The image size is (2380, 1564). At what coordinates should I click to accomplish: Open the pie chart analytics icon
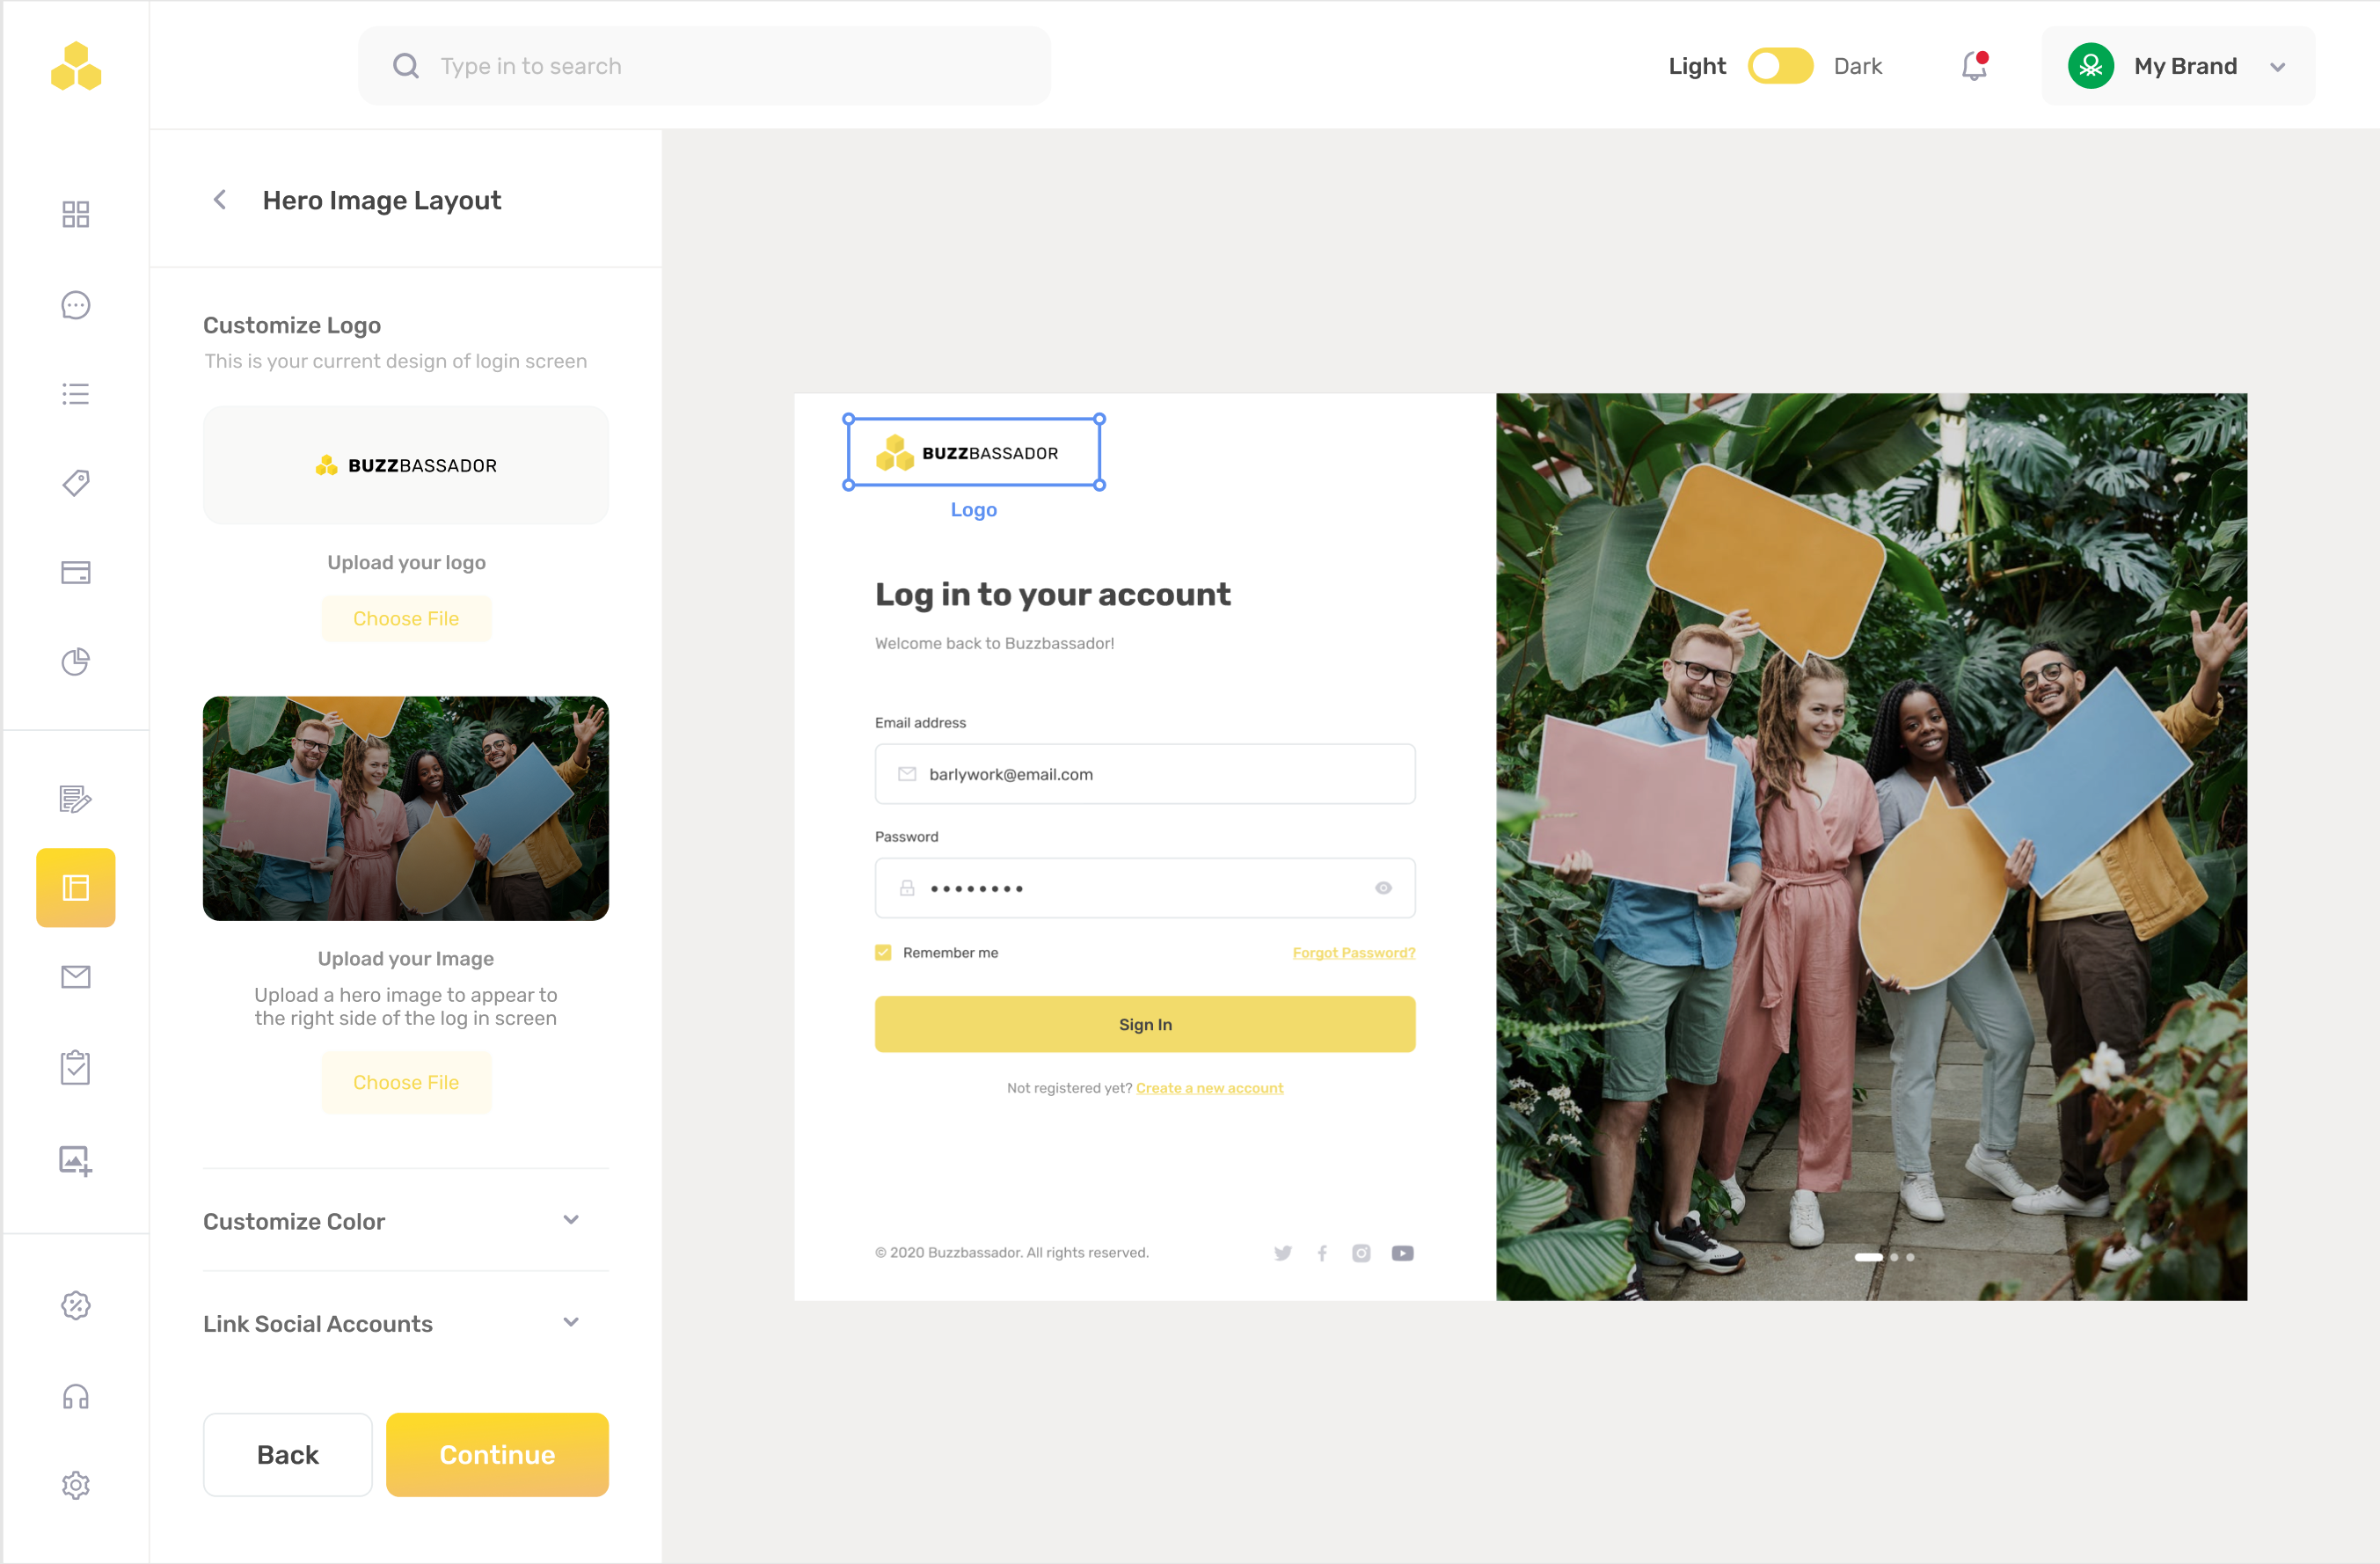pos(76,661)
